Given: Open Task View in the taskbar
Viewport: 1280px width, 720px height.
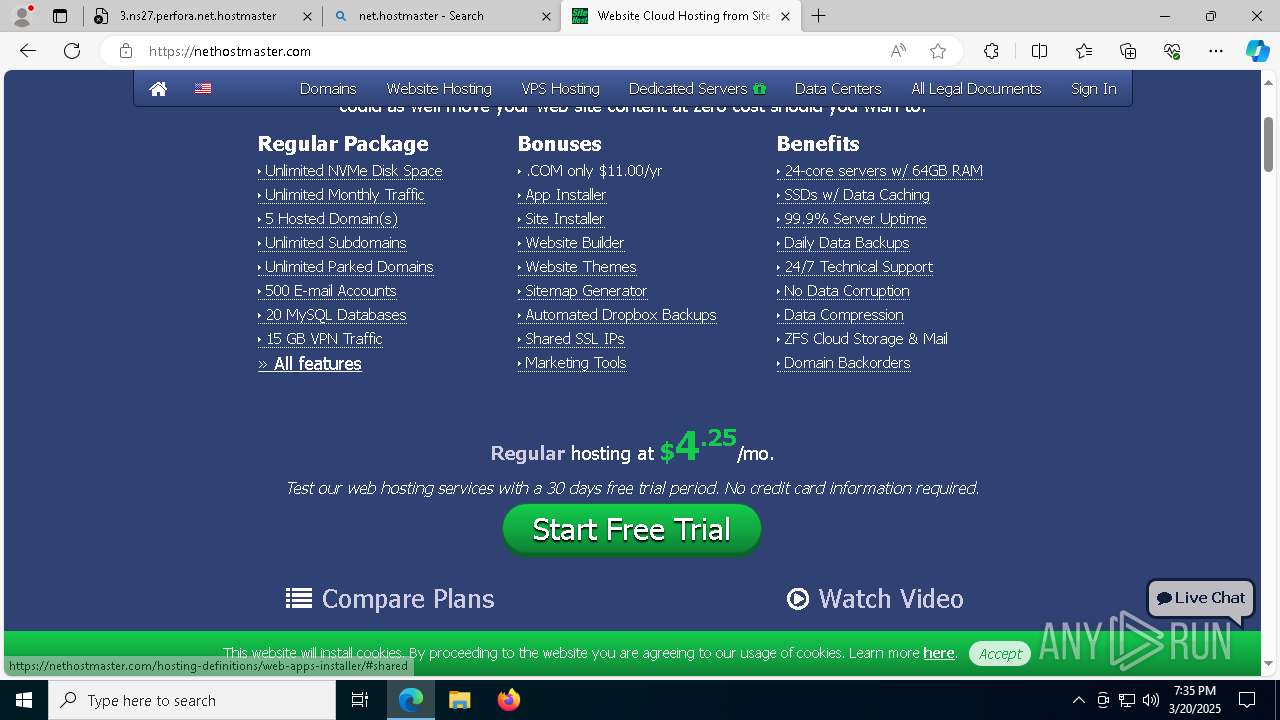Looking at the screenshot, I should pos(360,700).
